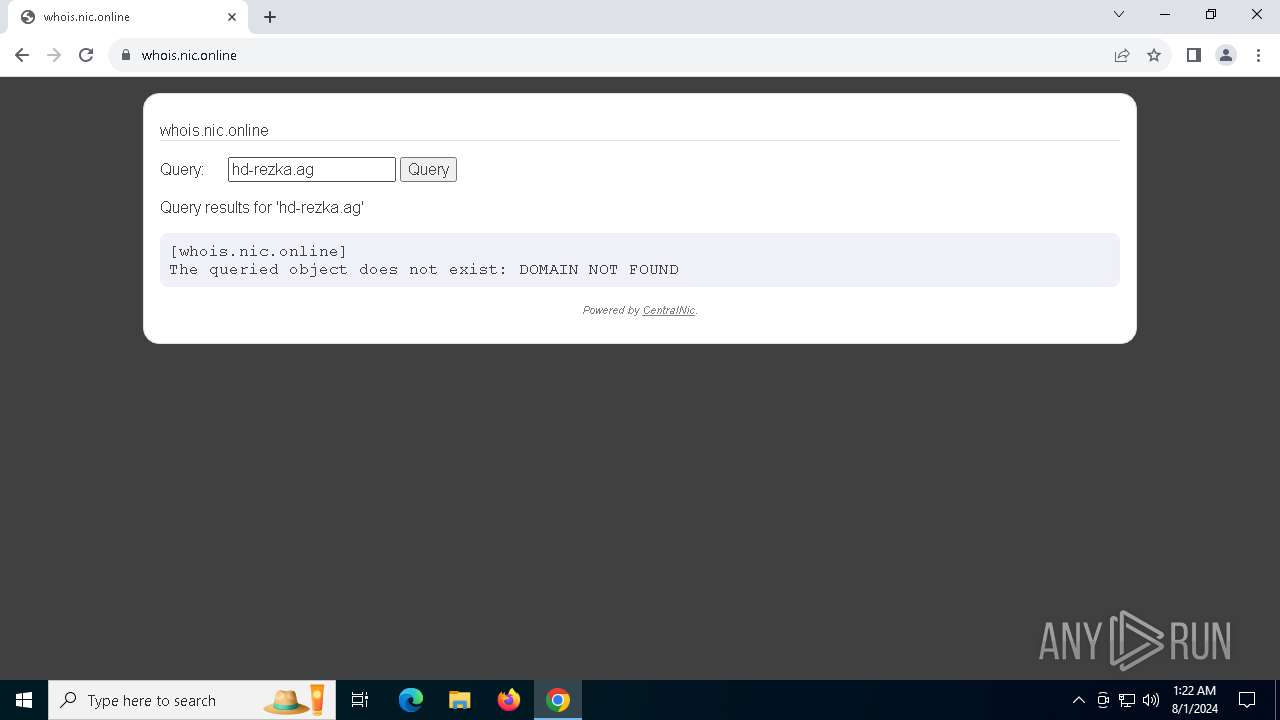Reload the whois.nic.online page
This screenshot has height=720, width=1280.
[86, 55]
